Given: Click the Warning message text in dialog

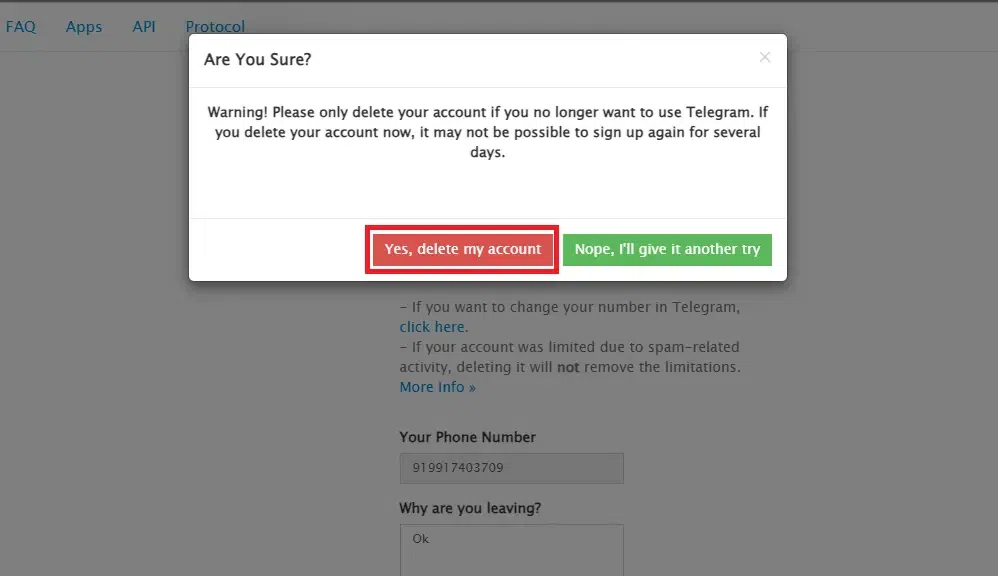Looking at the screenshot, I should tap(487, 113).
